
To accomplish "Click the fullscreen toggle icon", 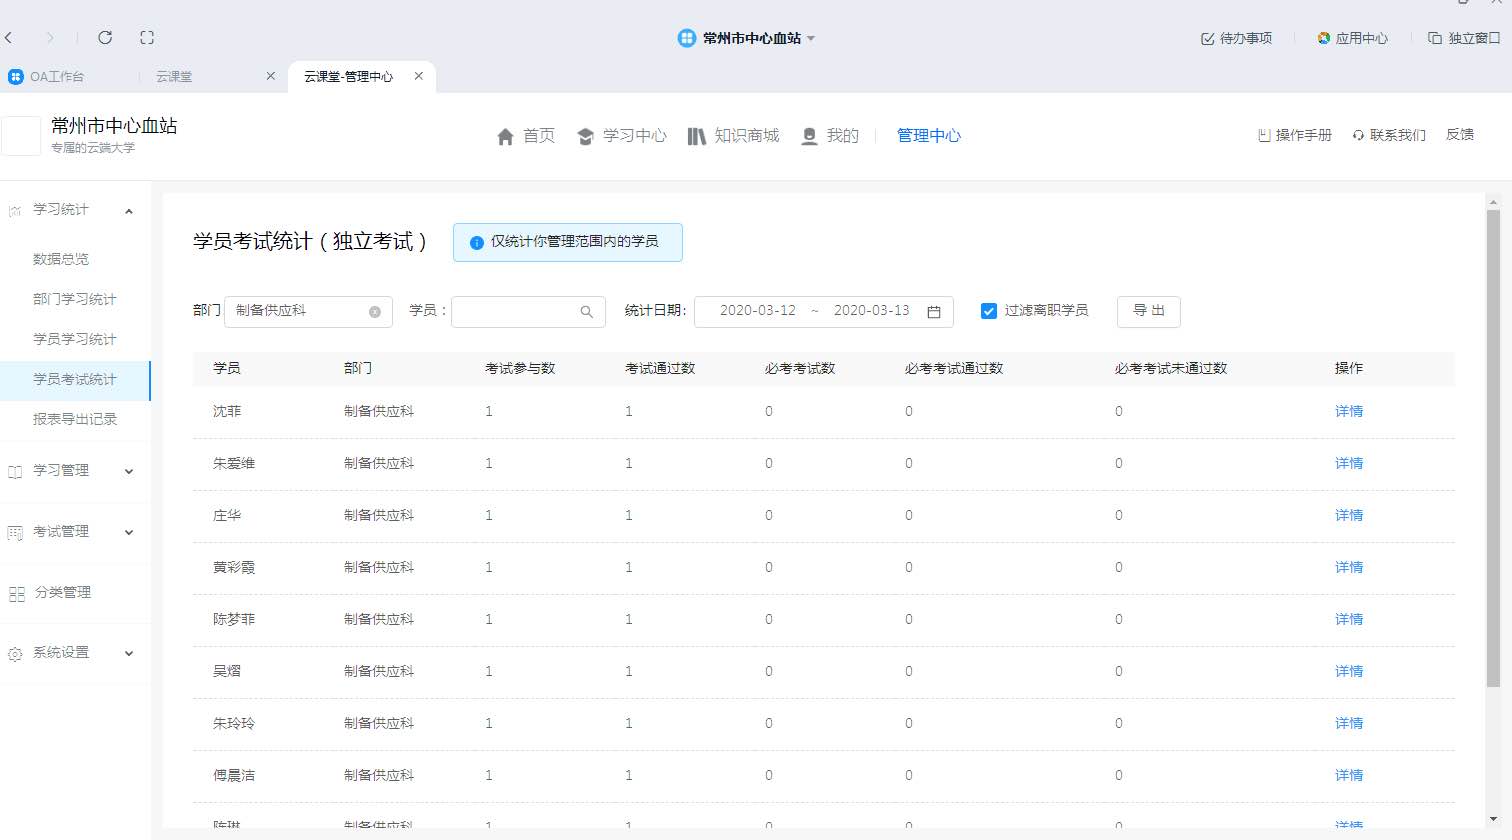I will [147, 38].
